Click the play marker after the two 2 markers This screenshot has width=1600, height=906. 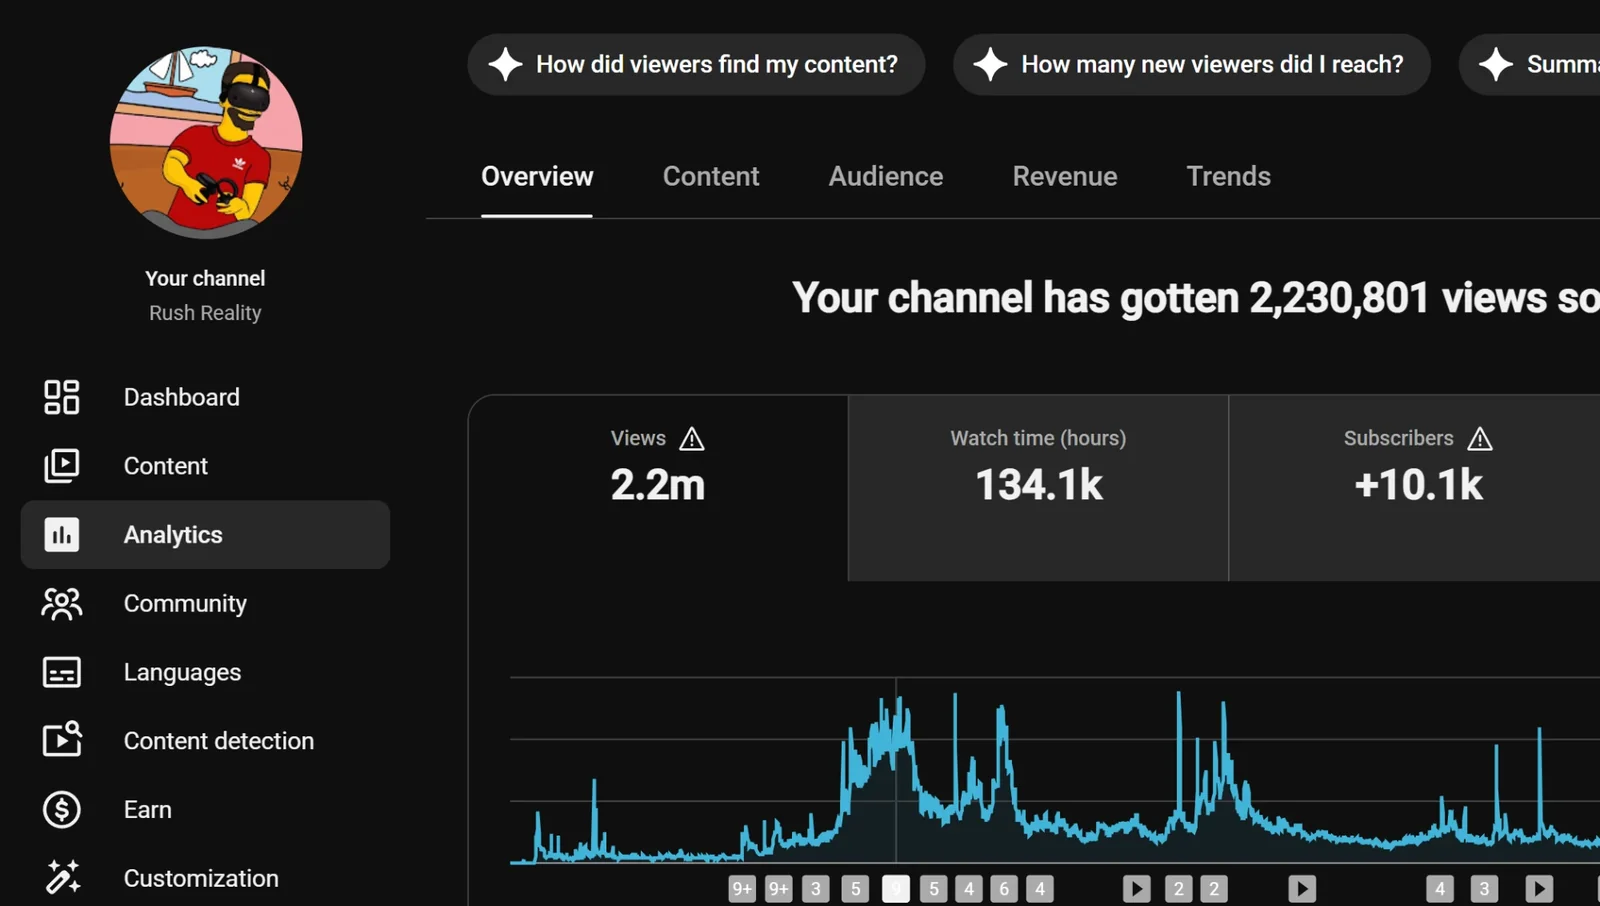(x=1302, y=889)
